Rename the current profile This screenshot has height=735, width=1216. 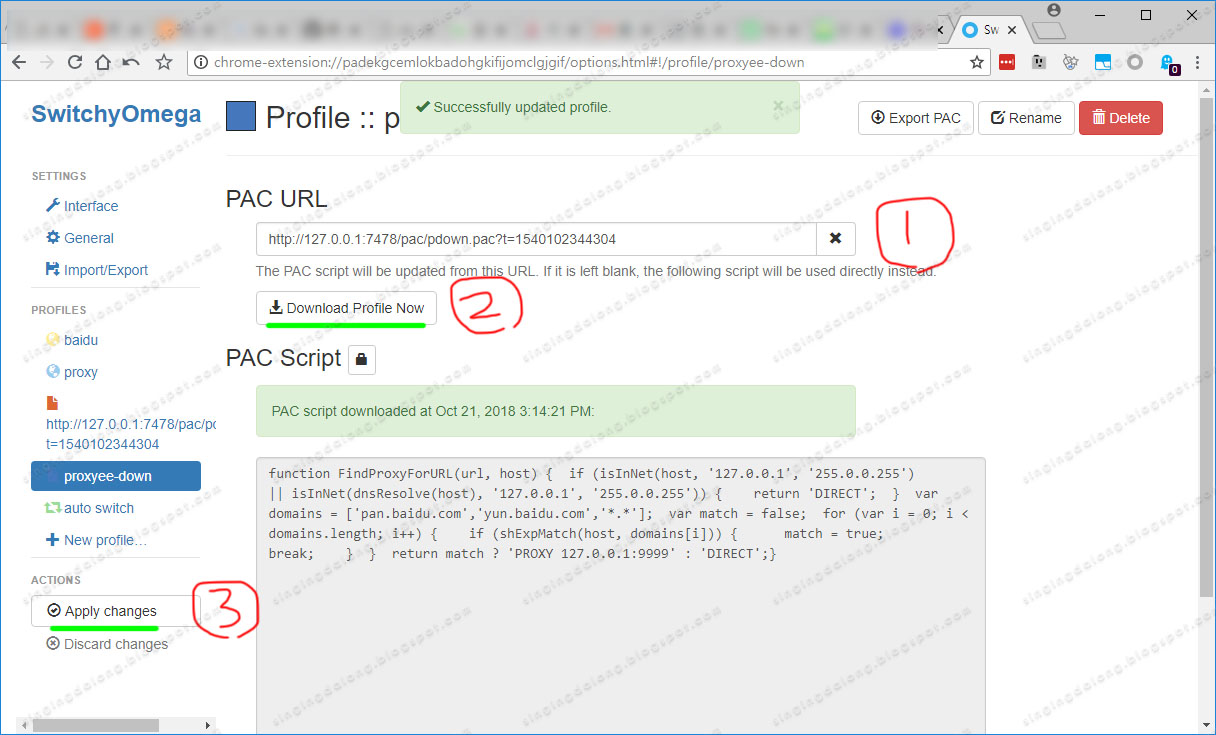(x=1026, y=118)
